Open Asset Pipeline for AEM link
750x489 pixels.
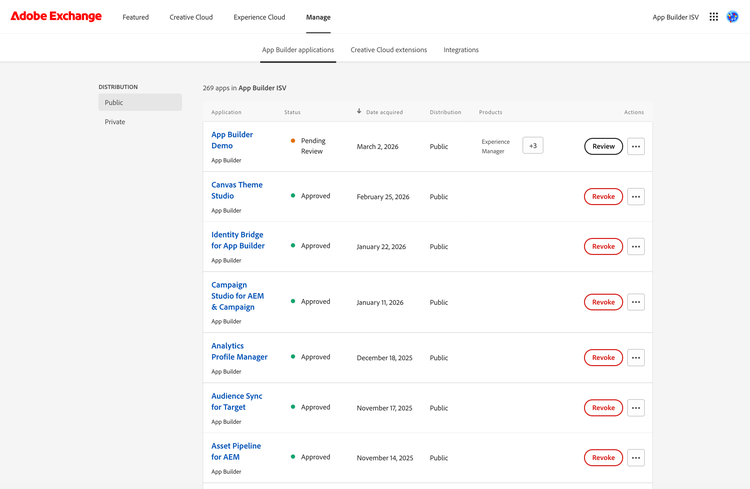(236, 451)
